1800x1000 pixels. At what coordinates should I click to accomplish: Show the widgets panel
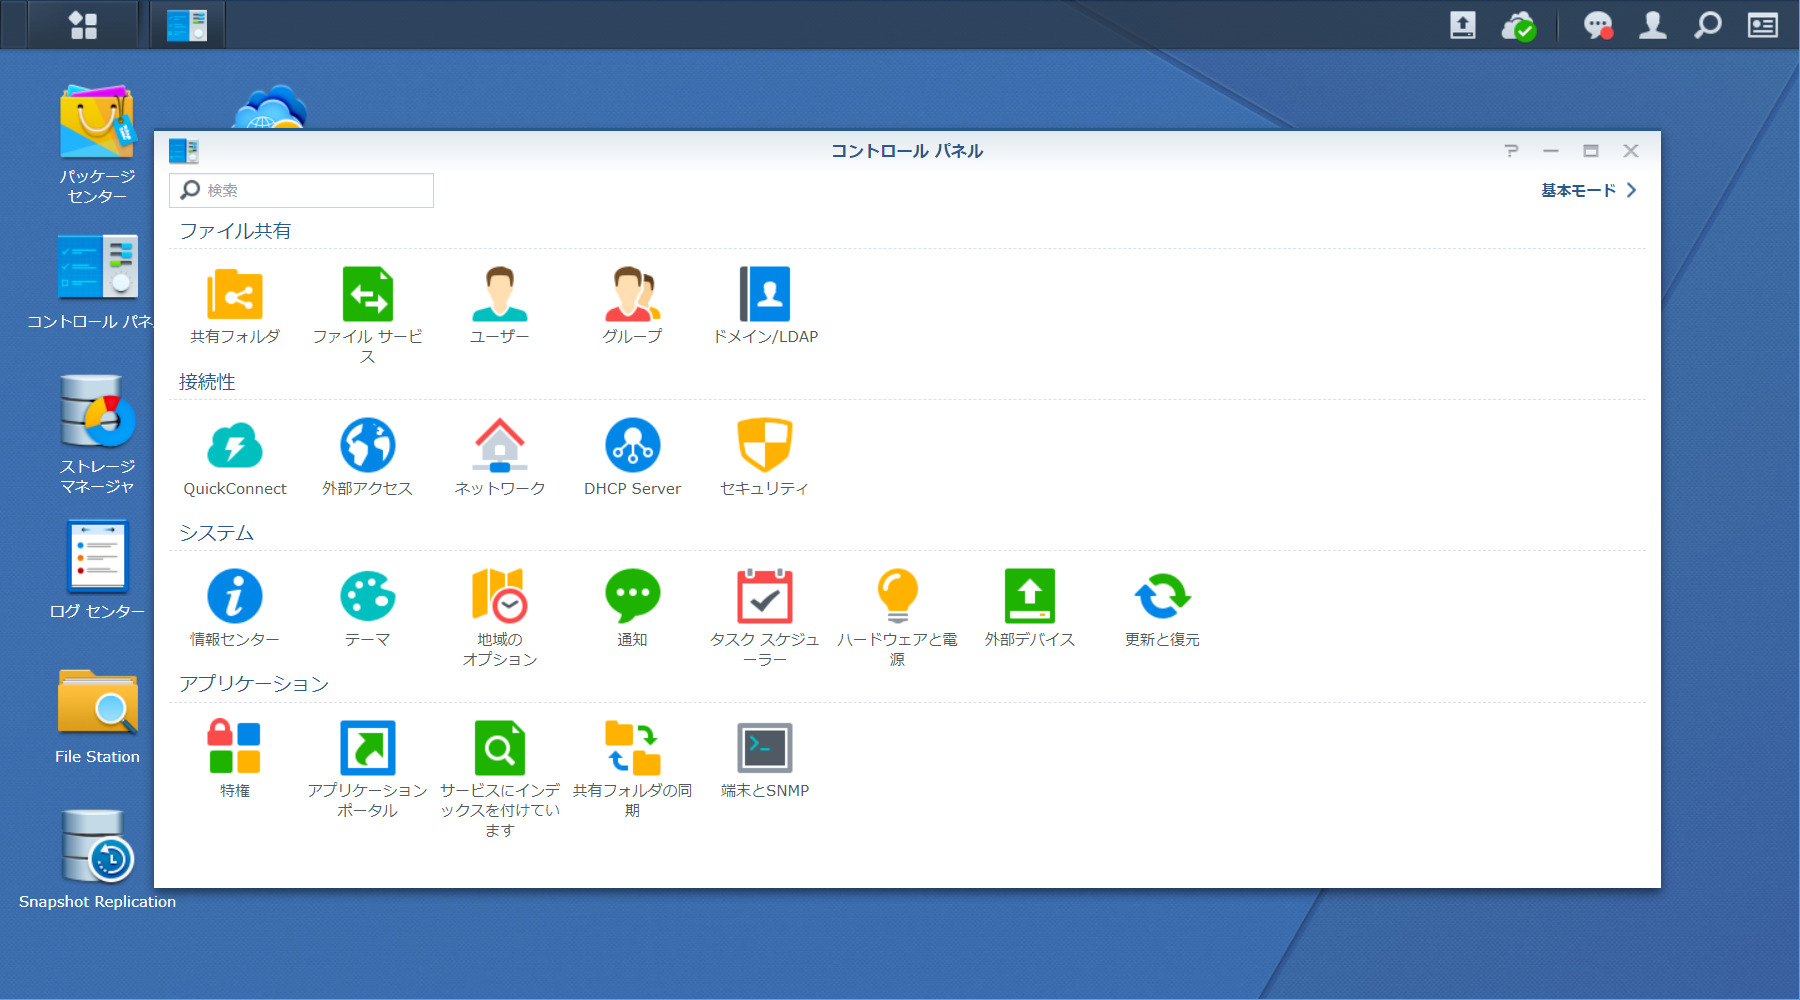coord(1763,25)
